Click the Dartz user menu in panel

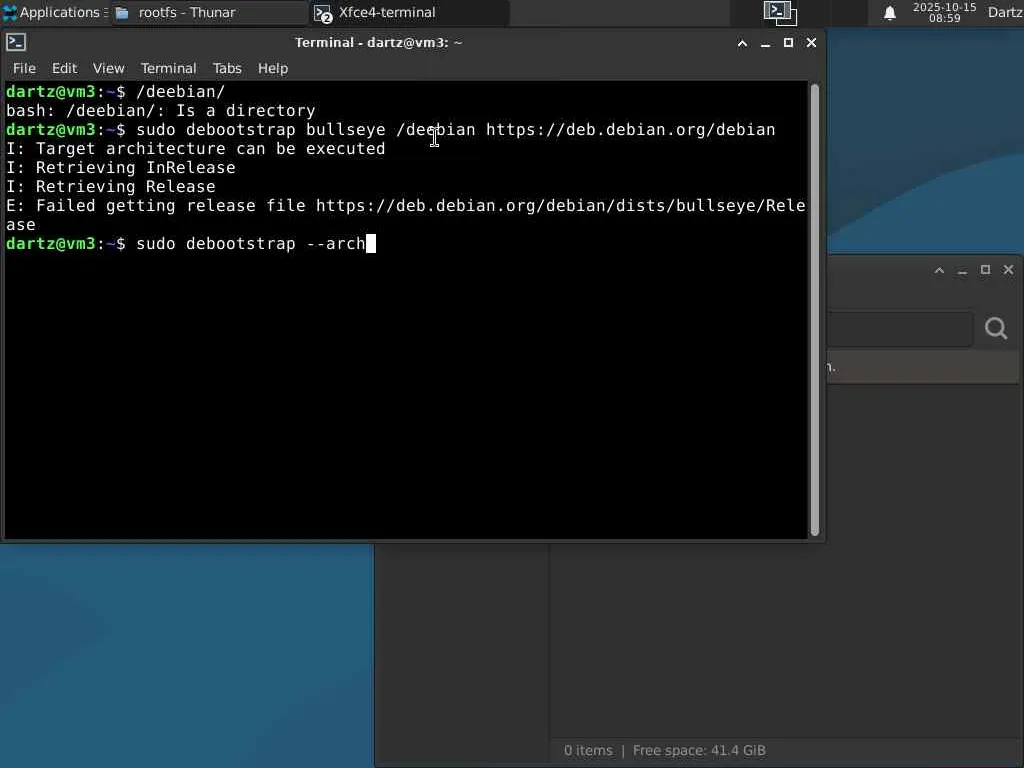click(1005, 12)
